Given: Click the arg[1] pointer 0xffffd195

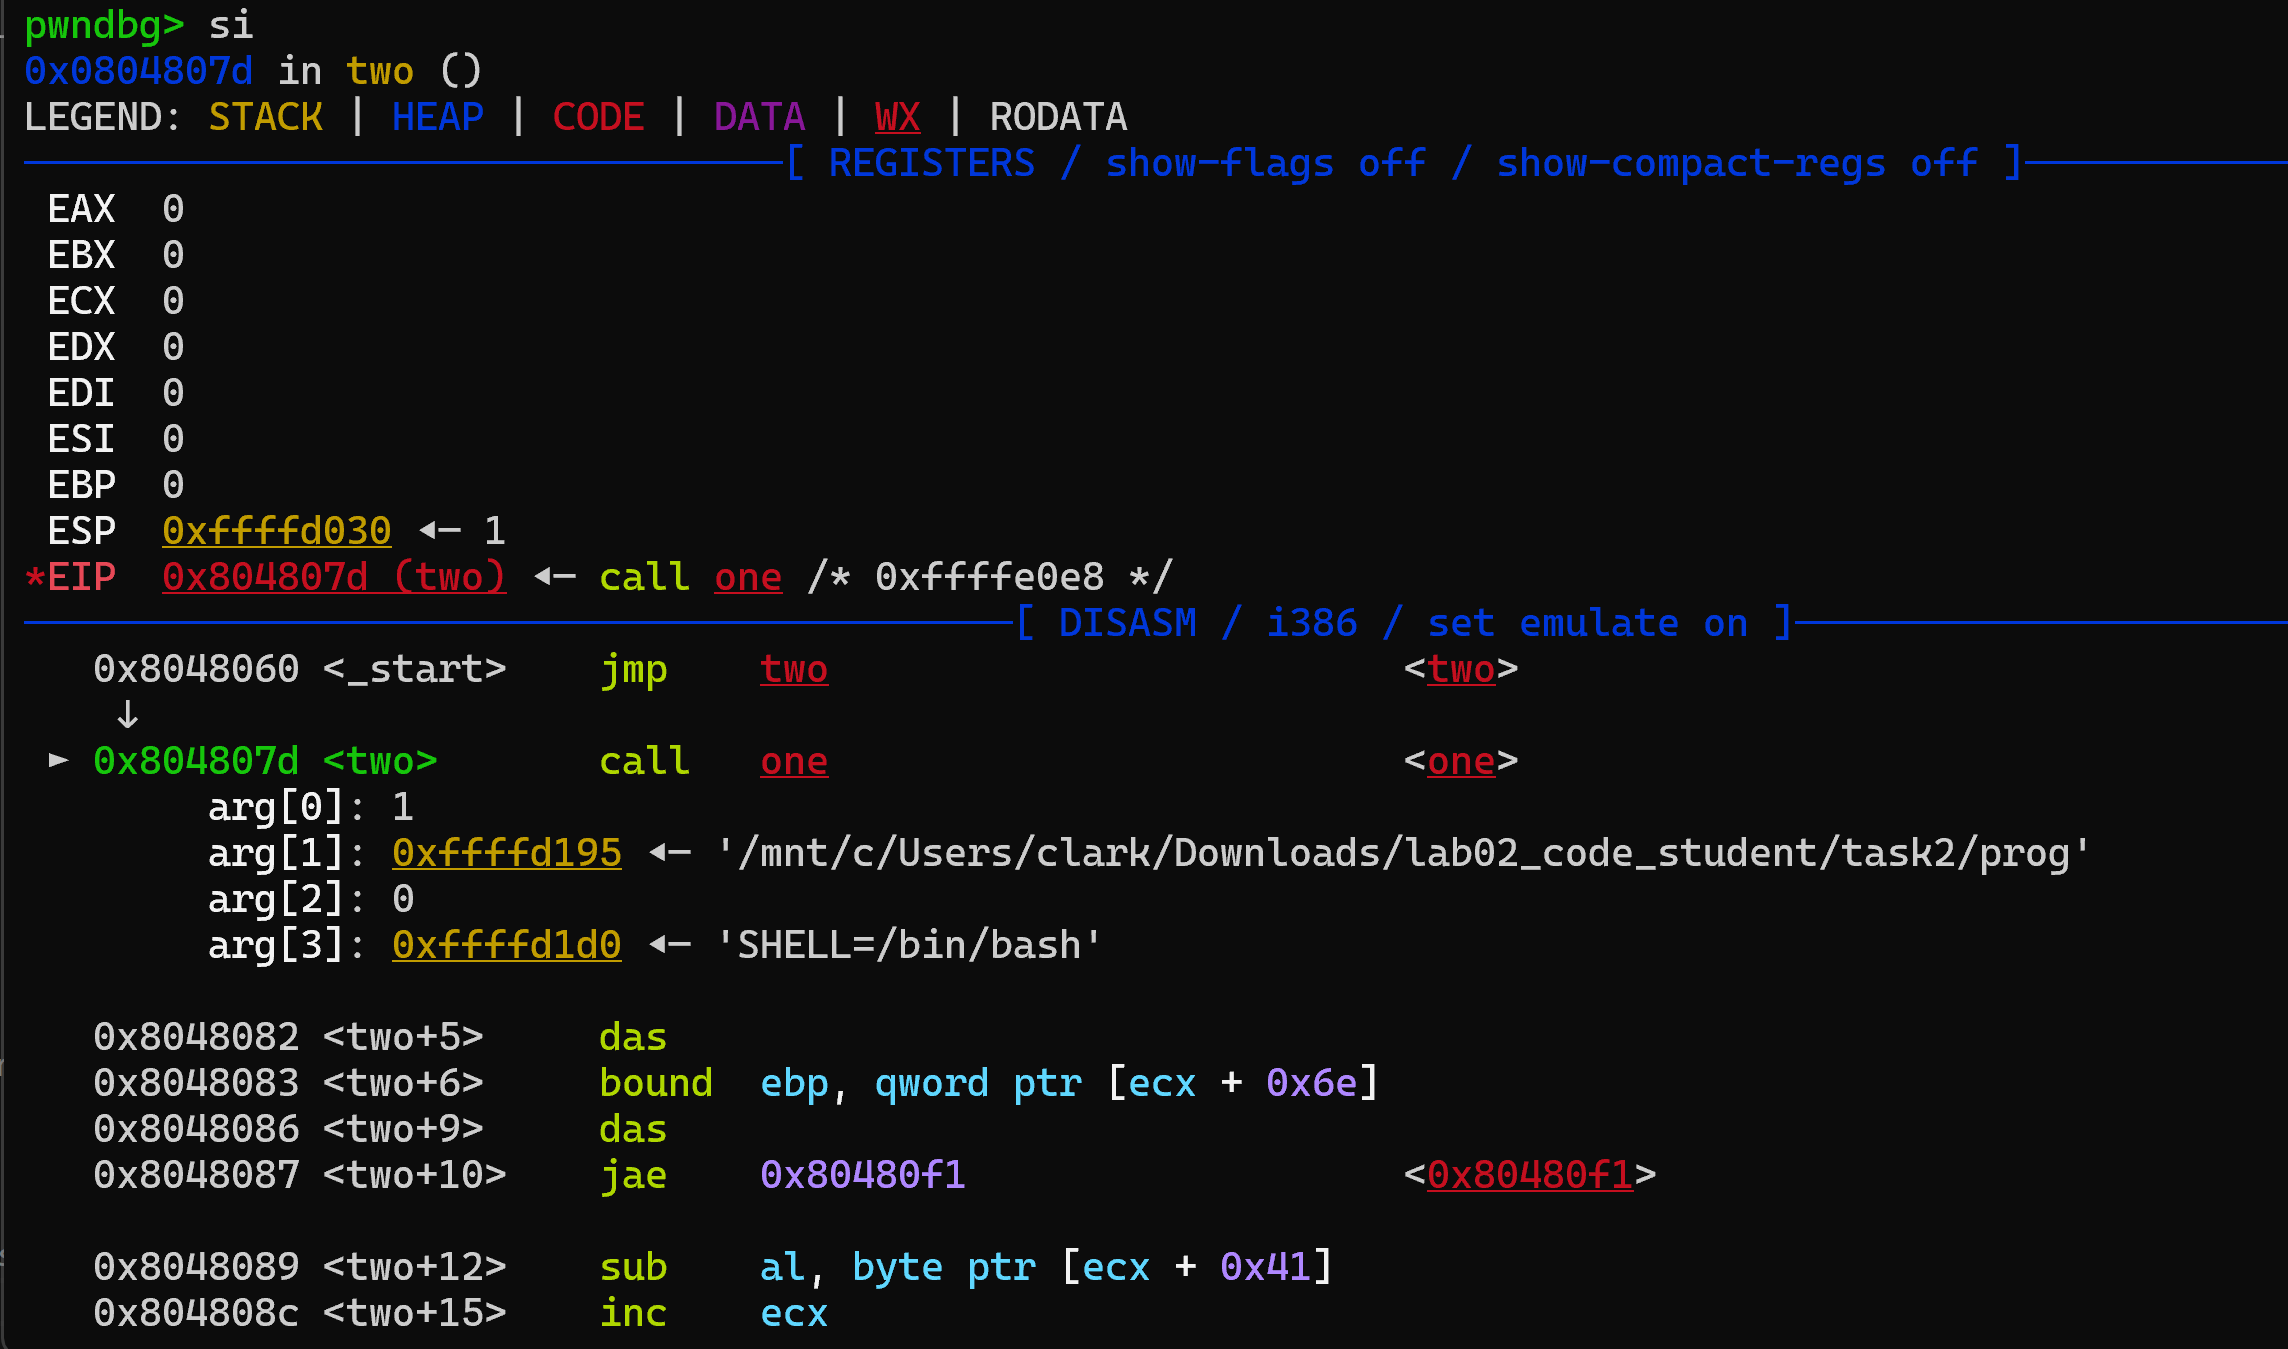Looking at the screenshot, I should point(507,853).
